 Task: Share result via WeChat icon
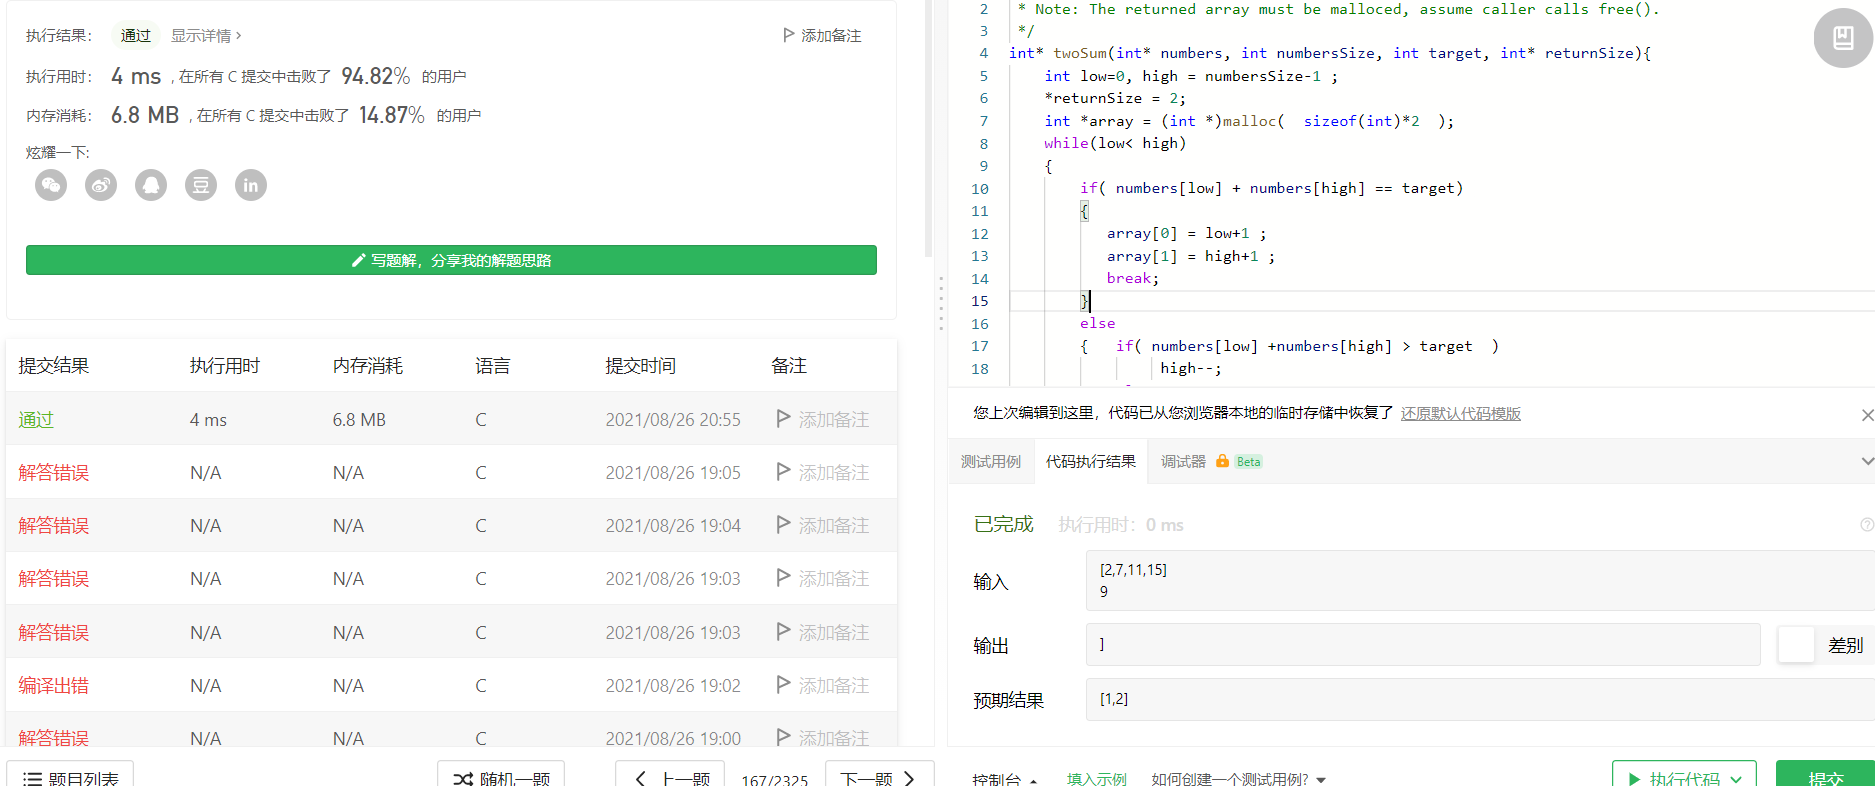51,185
